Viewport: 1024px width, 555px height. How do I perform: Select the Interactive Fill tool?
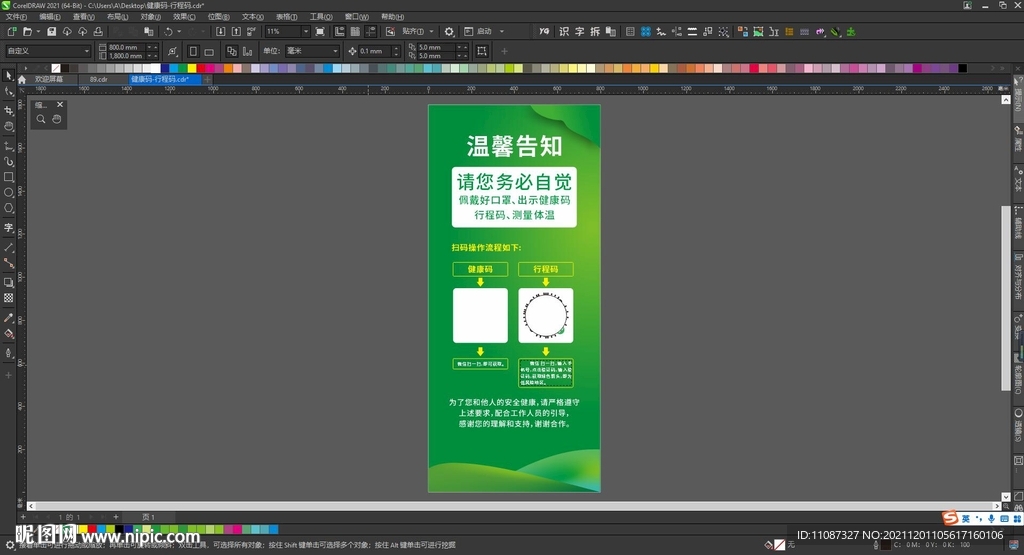pyautogui.click(x=8, y=334)
